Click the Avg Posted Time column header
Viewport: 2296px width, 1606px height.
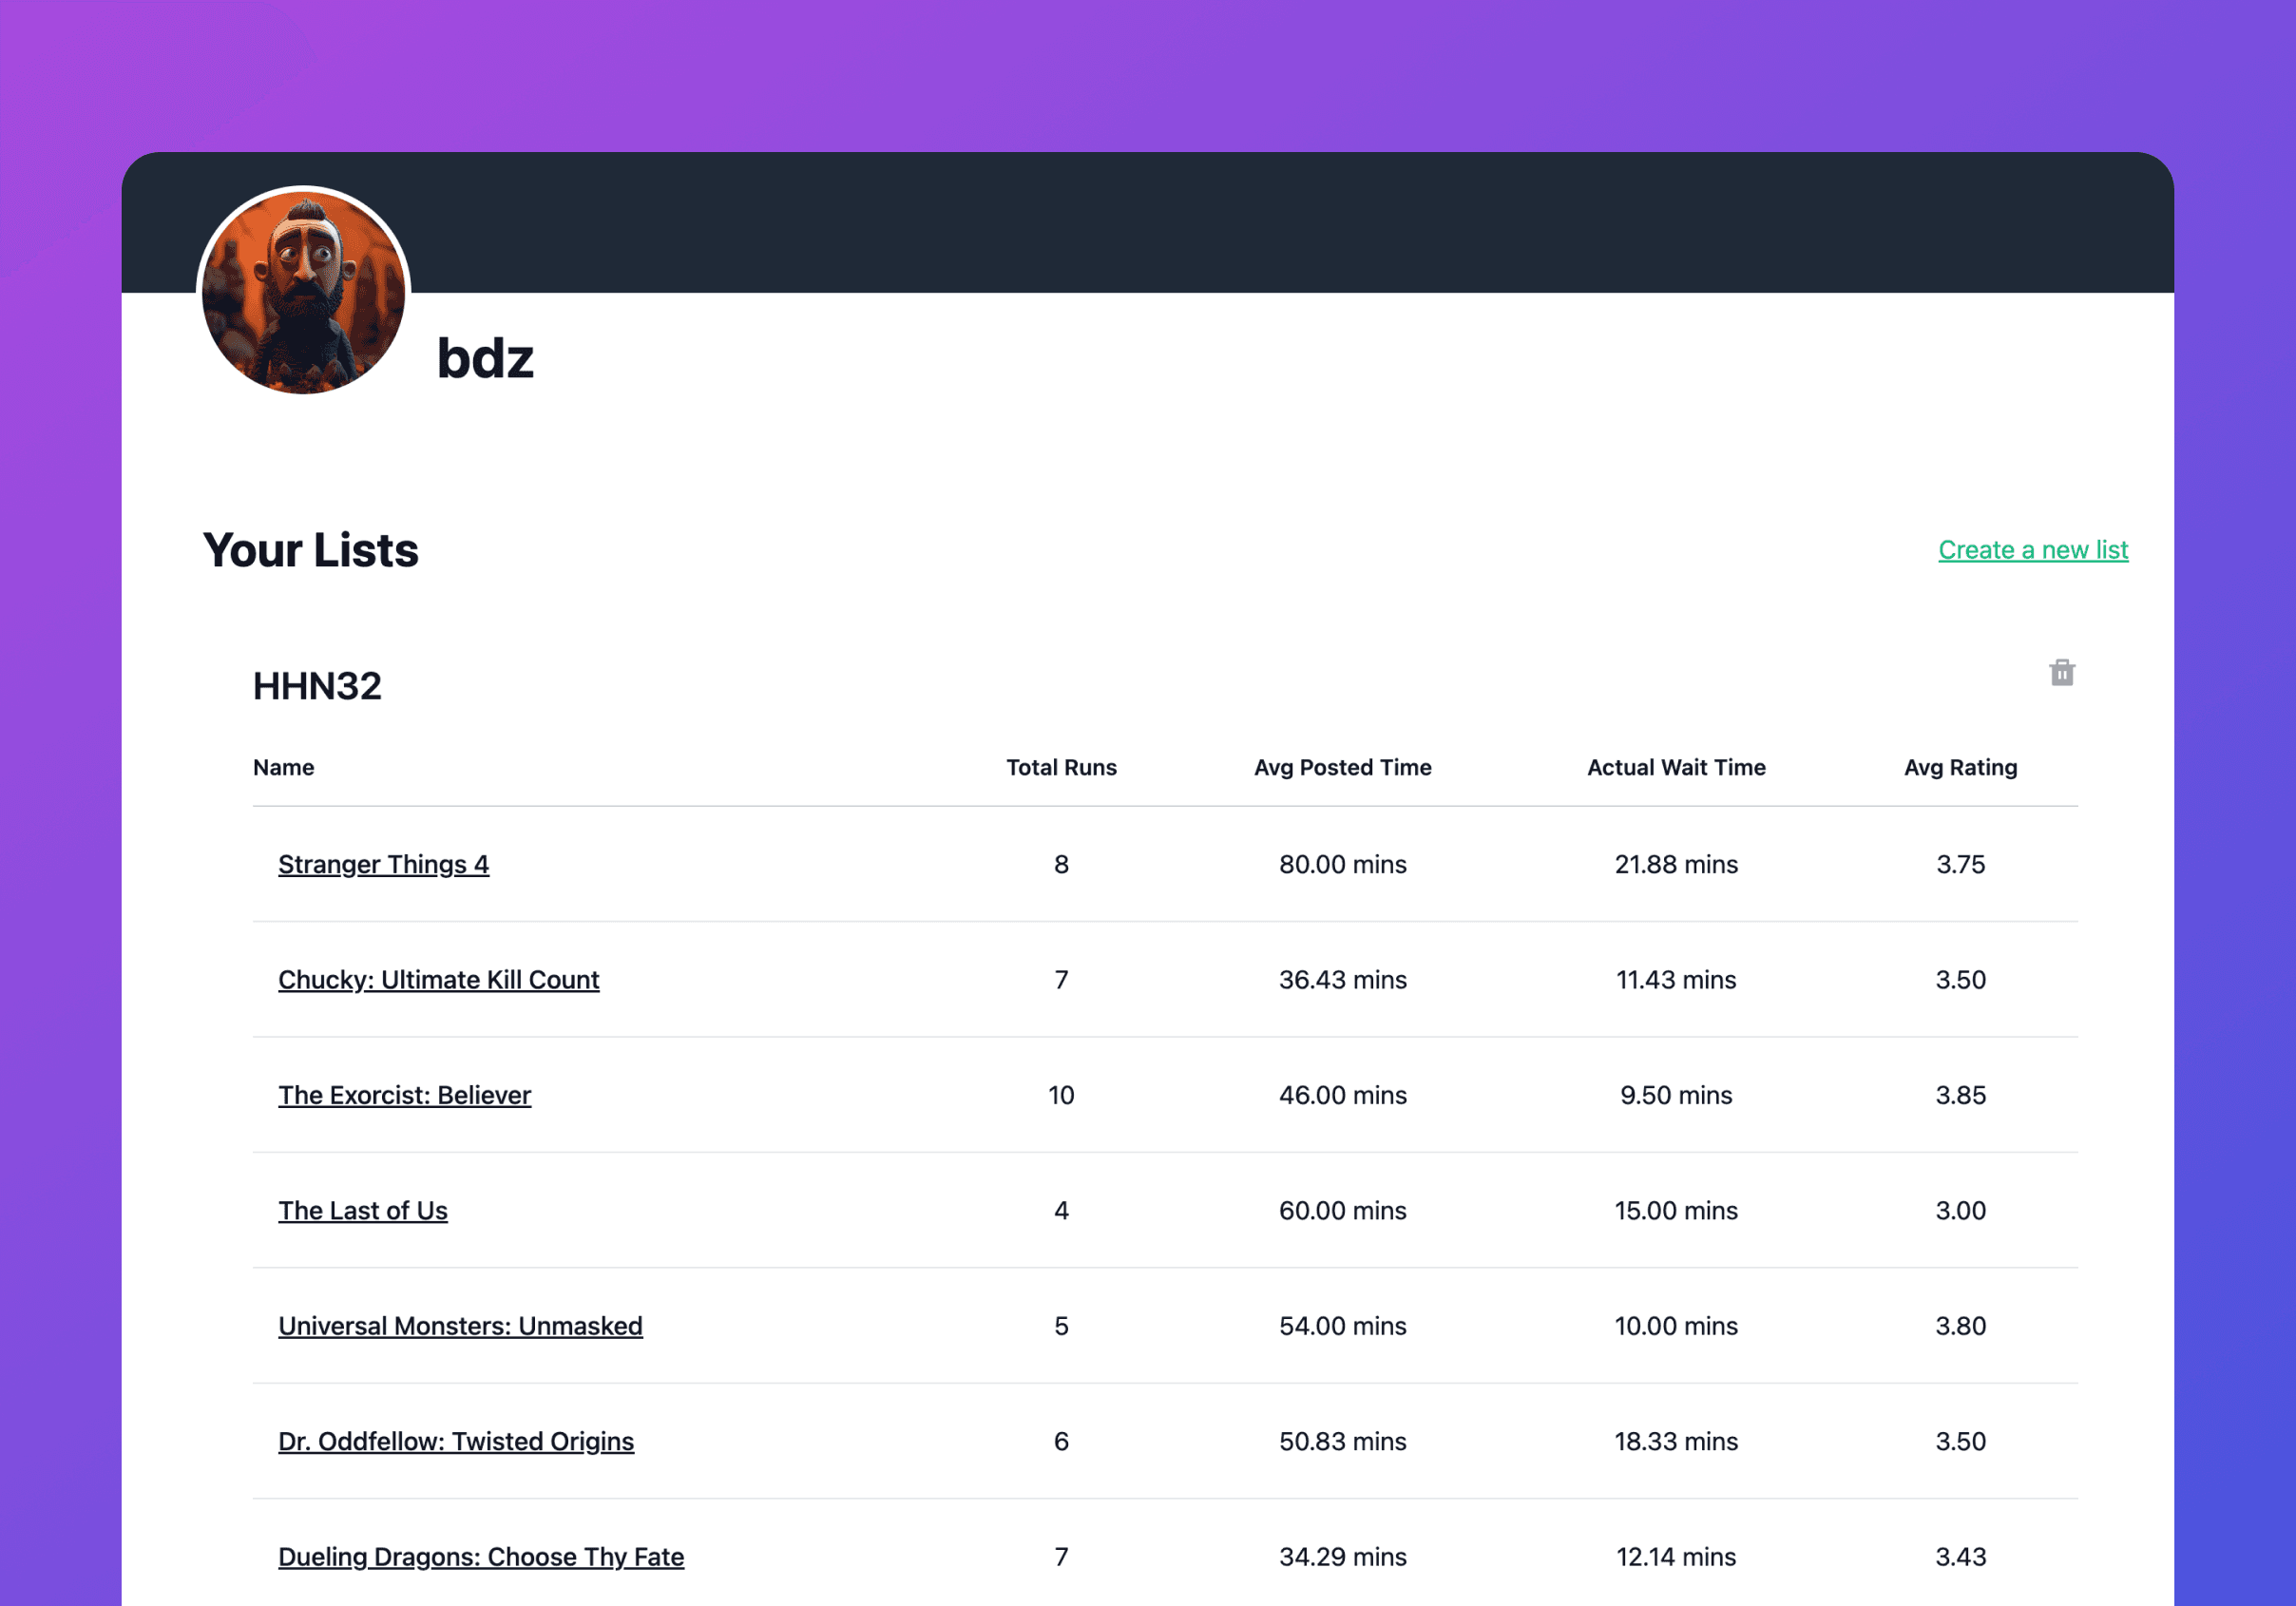tap(1342, 767)
